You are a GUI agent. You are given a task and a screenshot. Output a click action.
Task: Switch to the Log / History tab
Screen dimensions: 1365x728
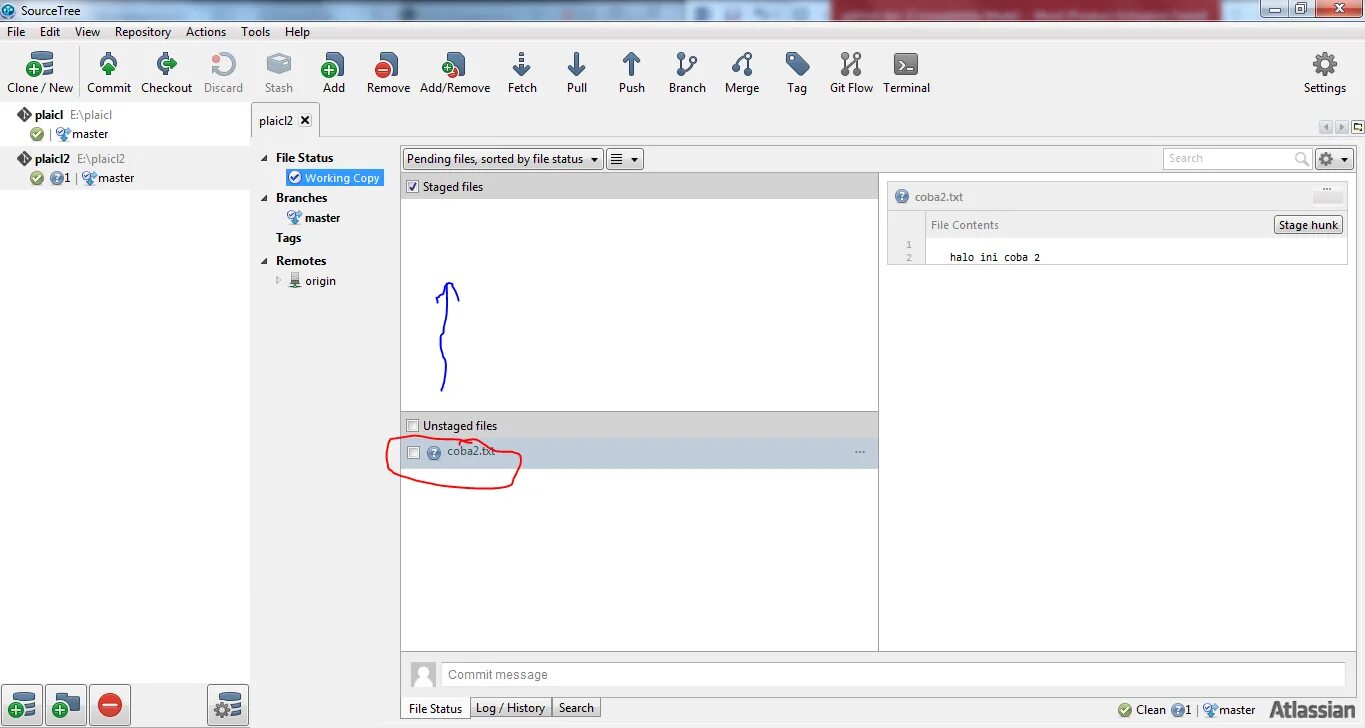click(x=510, y=708)
